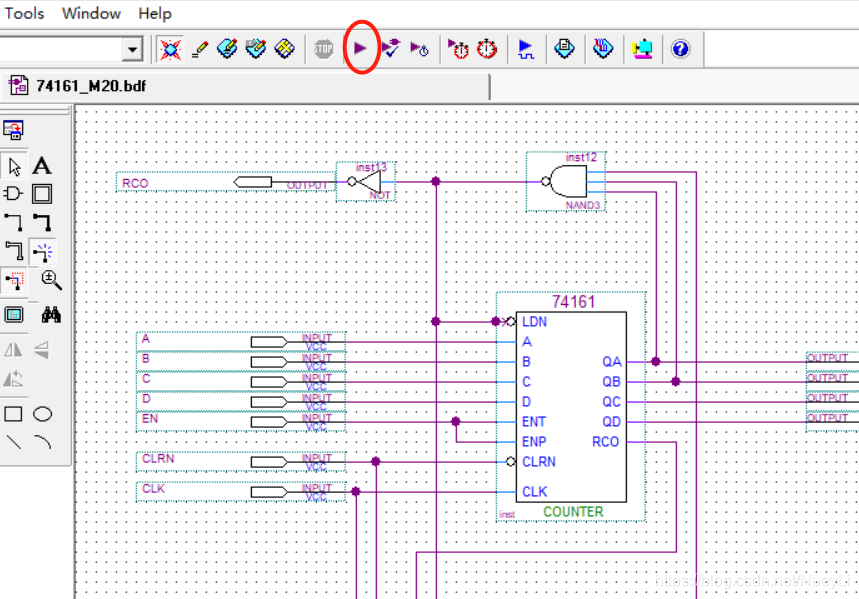Click the Flip Horizontal icon

pos(13,350)
